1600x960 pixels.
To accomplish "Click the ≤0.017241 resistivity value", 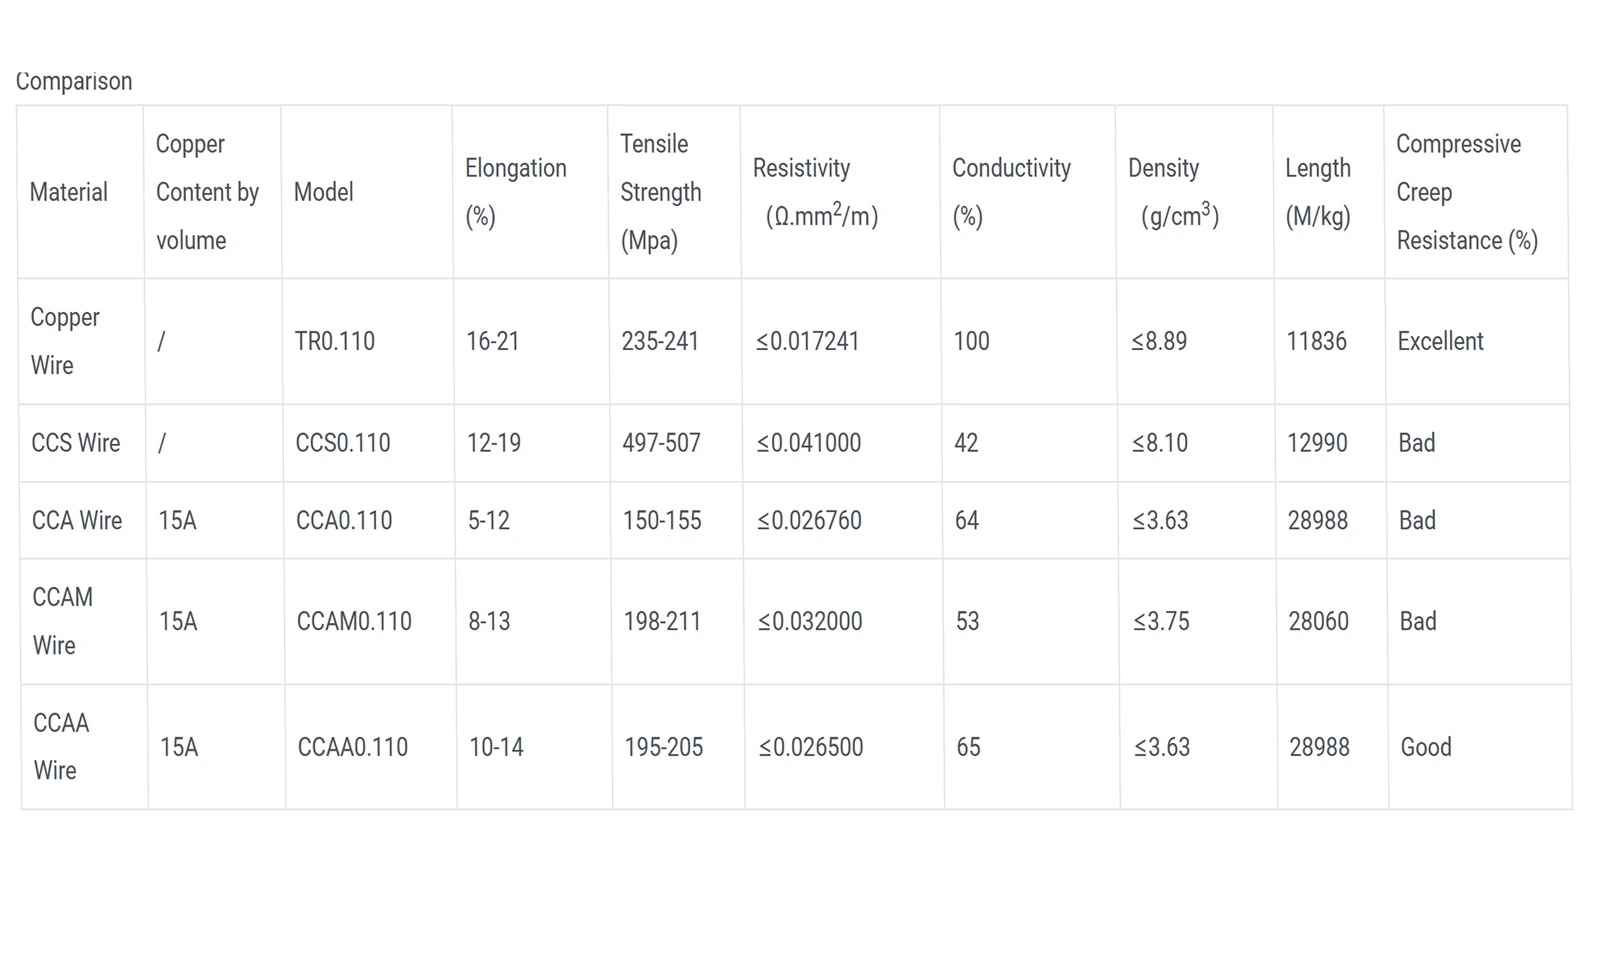I will coord(808,341).
